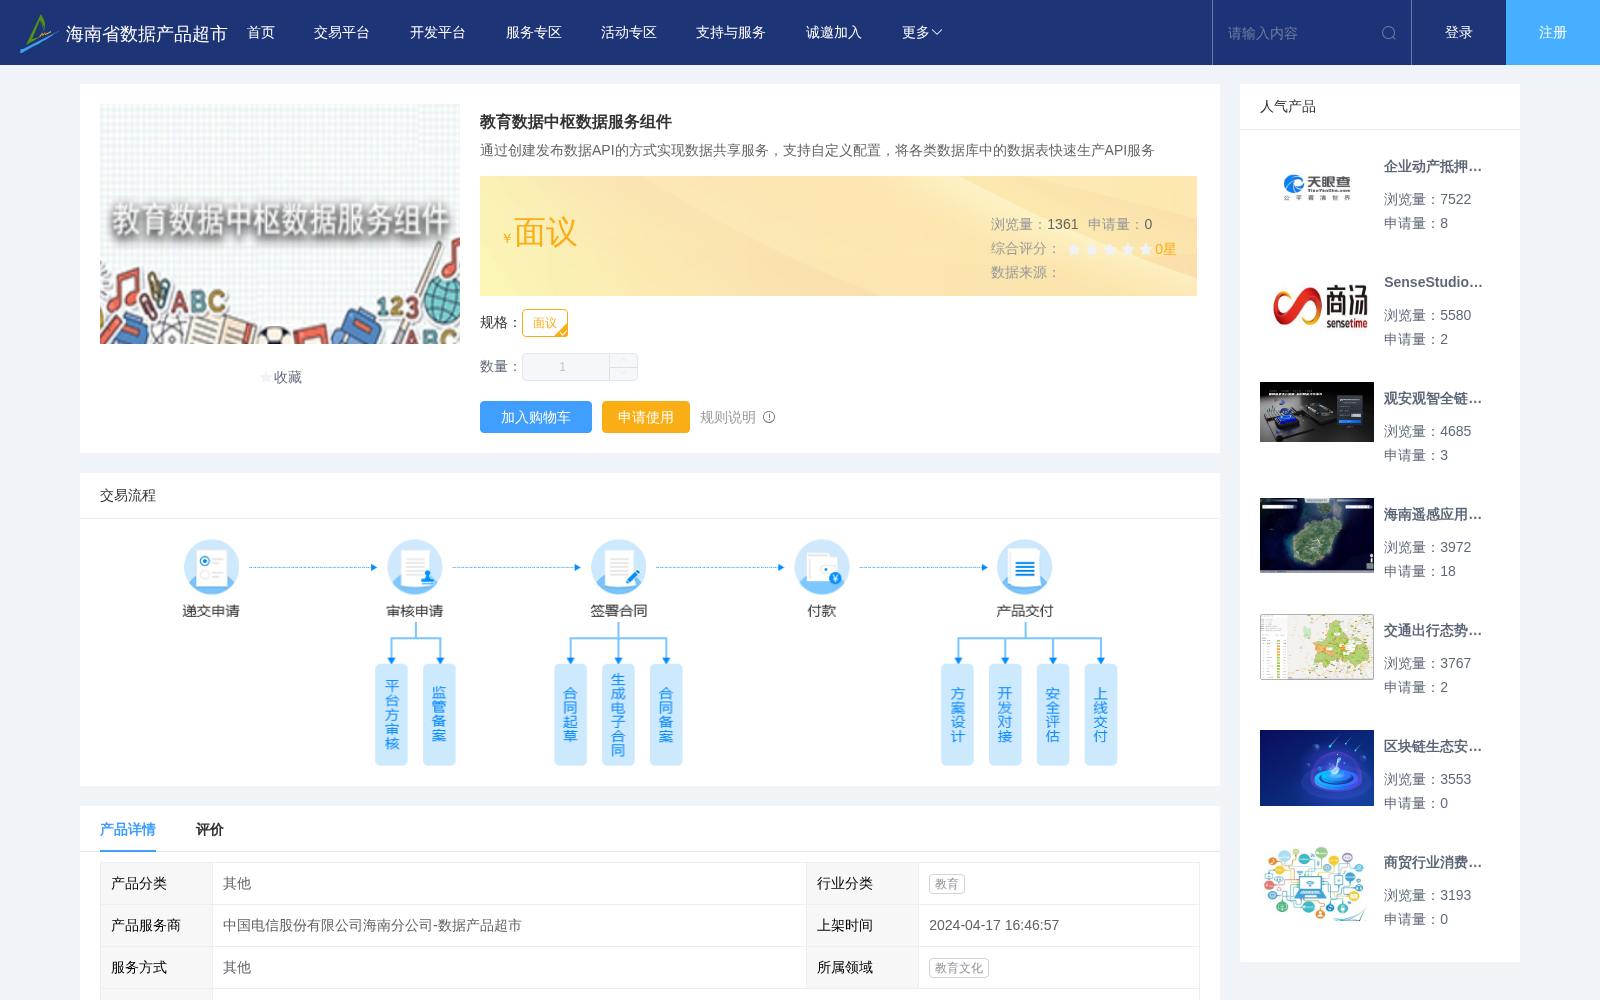Click the 签署合同 flow step icon
The image size is (1600, 1000).
pyautogui.click(x=618, y=567)
